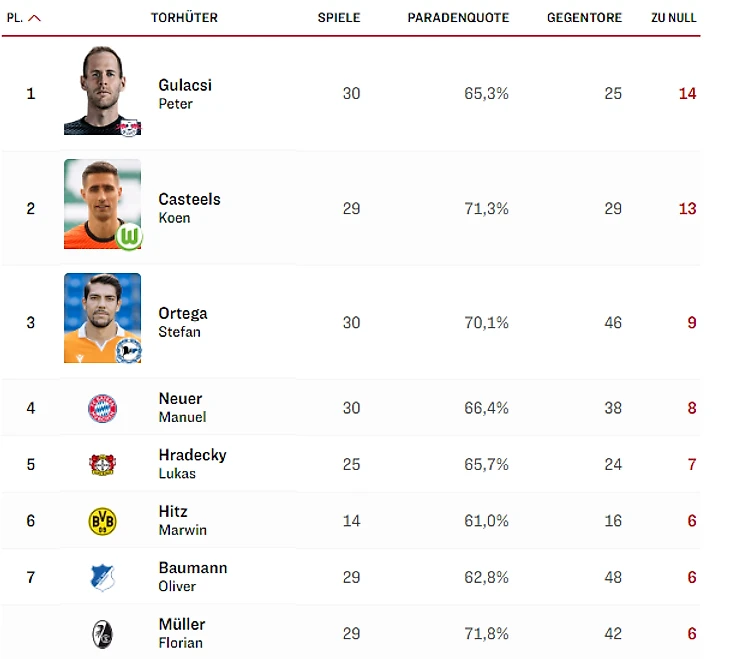
Task: Click the TSG Hoffenheim club crest
Action: tap(102, 577)
